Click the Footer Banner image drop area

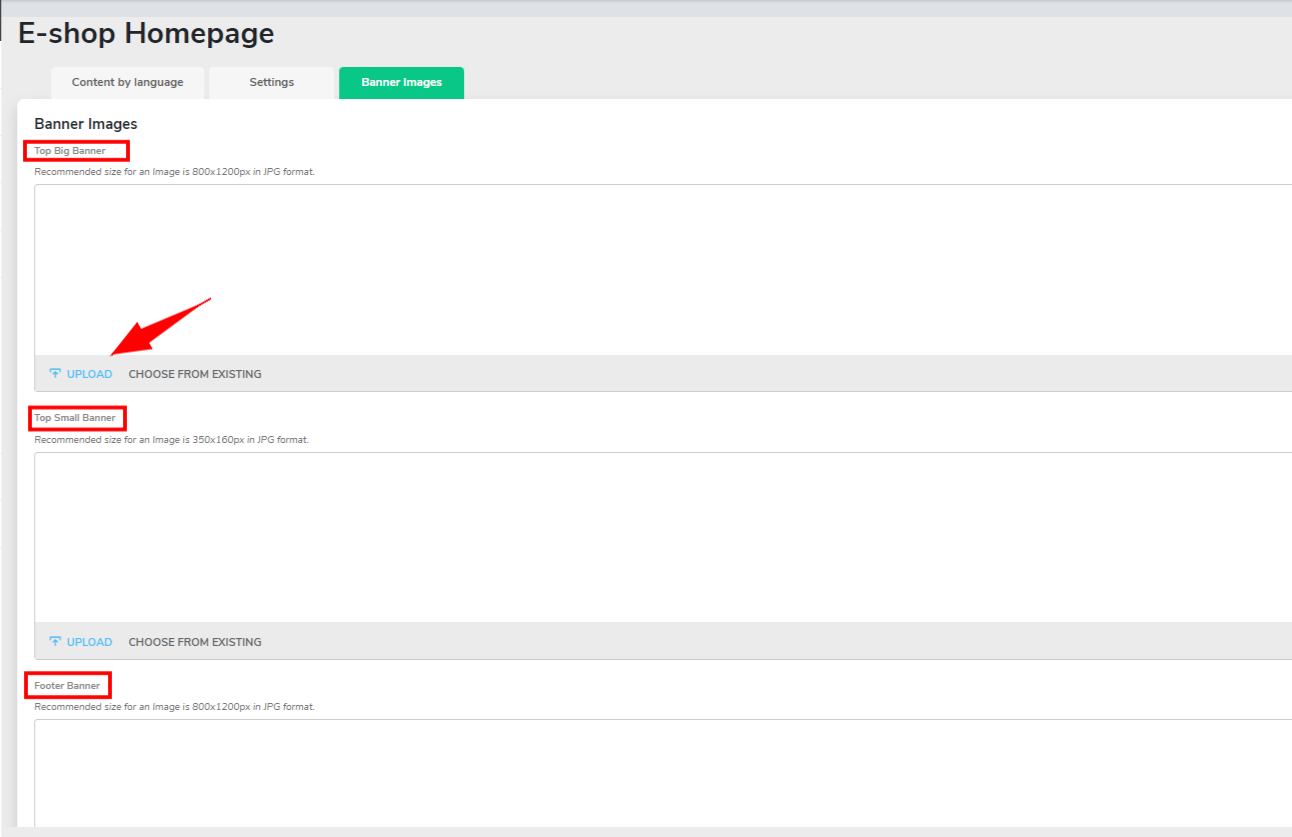pos(663,773)
